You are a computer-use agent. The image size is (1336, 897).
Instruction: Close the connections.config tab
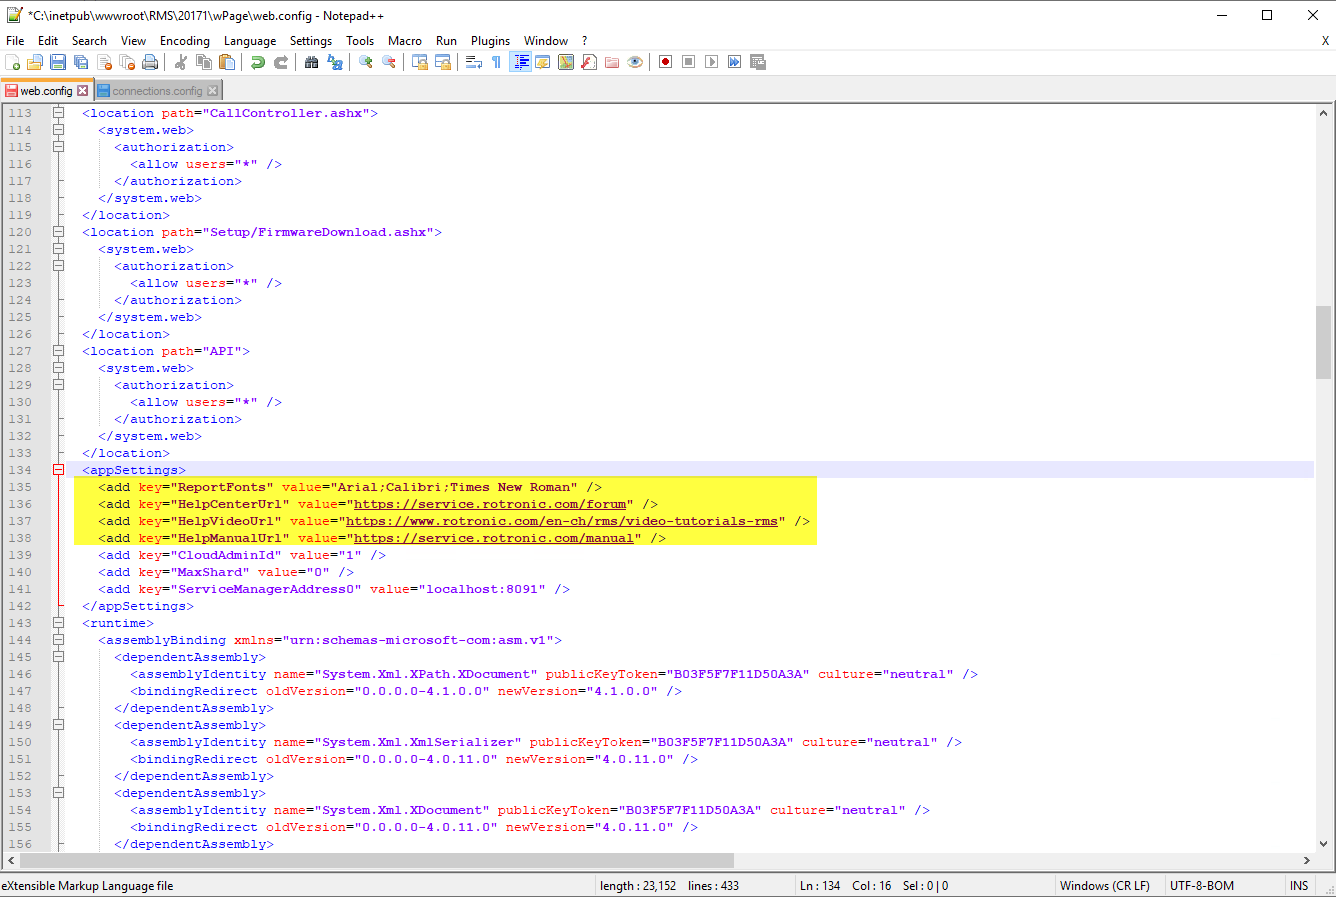(x=213, y=91)
